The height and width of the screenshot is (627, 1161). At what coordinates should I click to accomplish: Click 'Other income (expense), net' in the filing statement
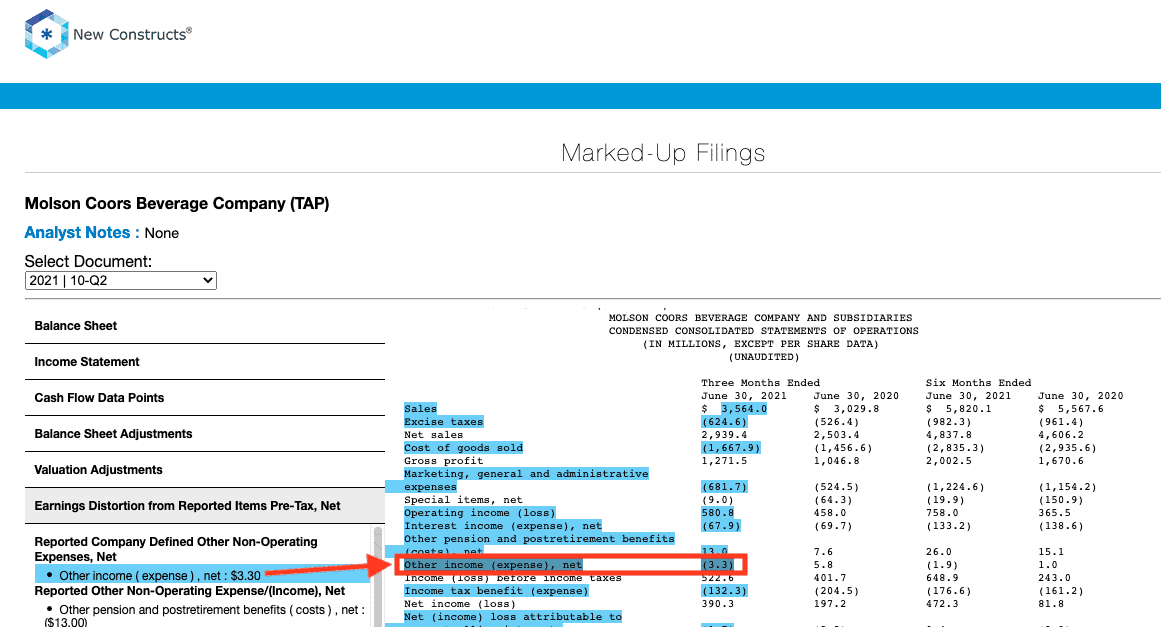pos(493,565)
